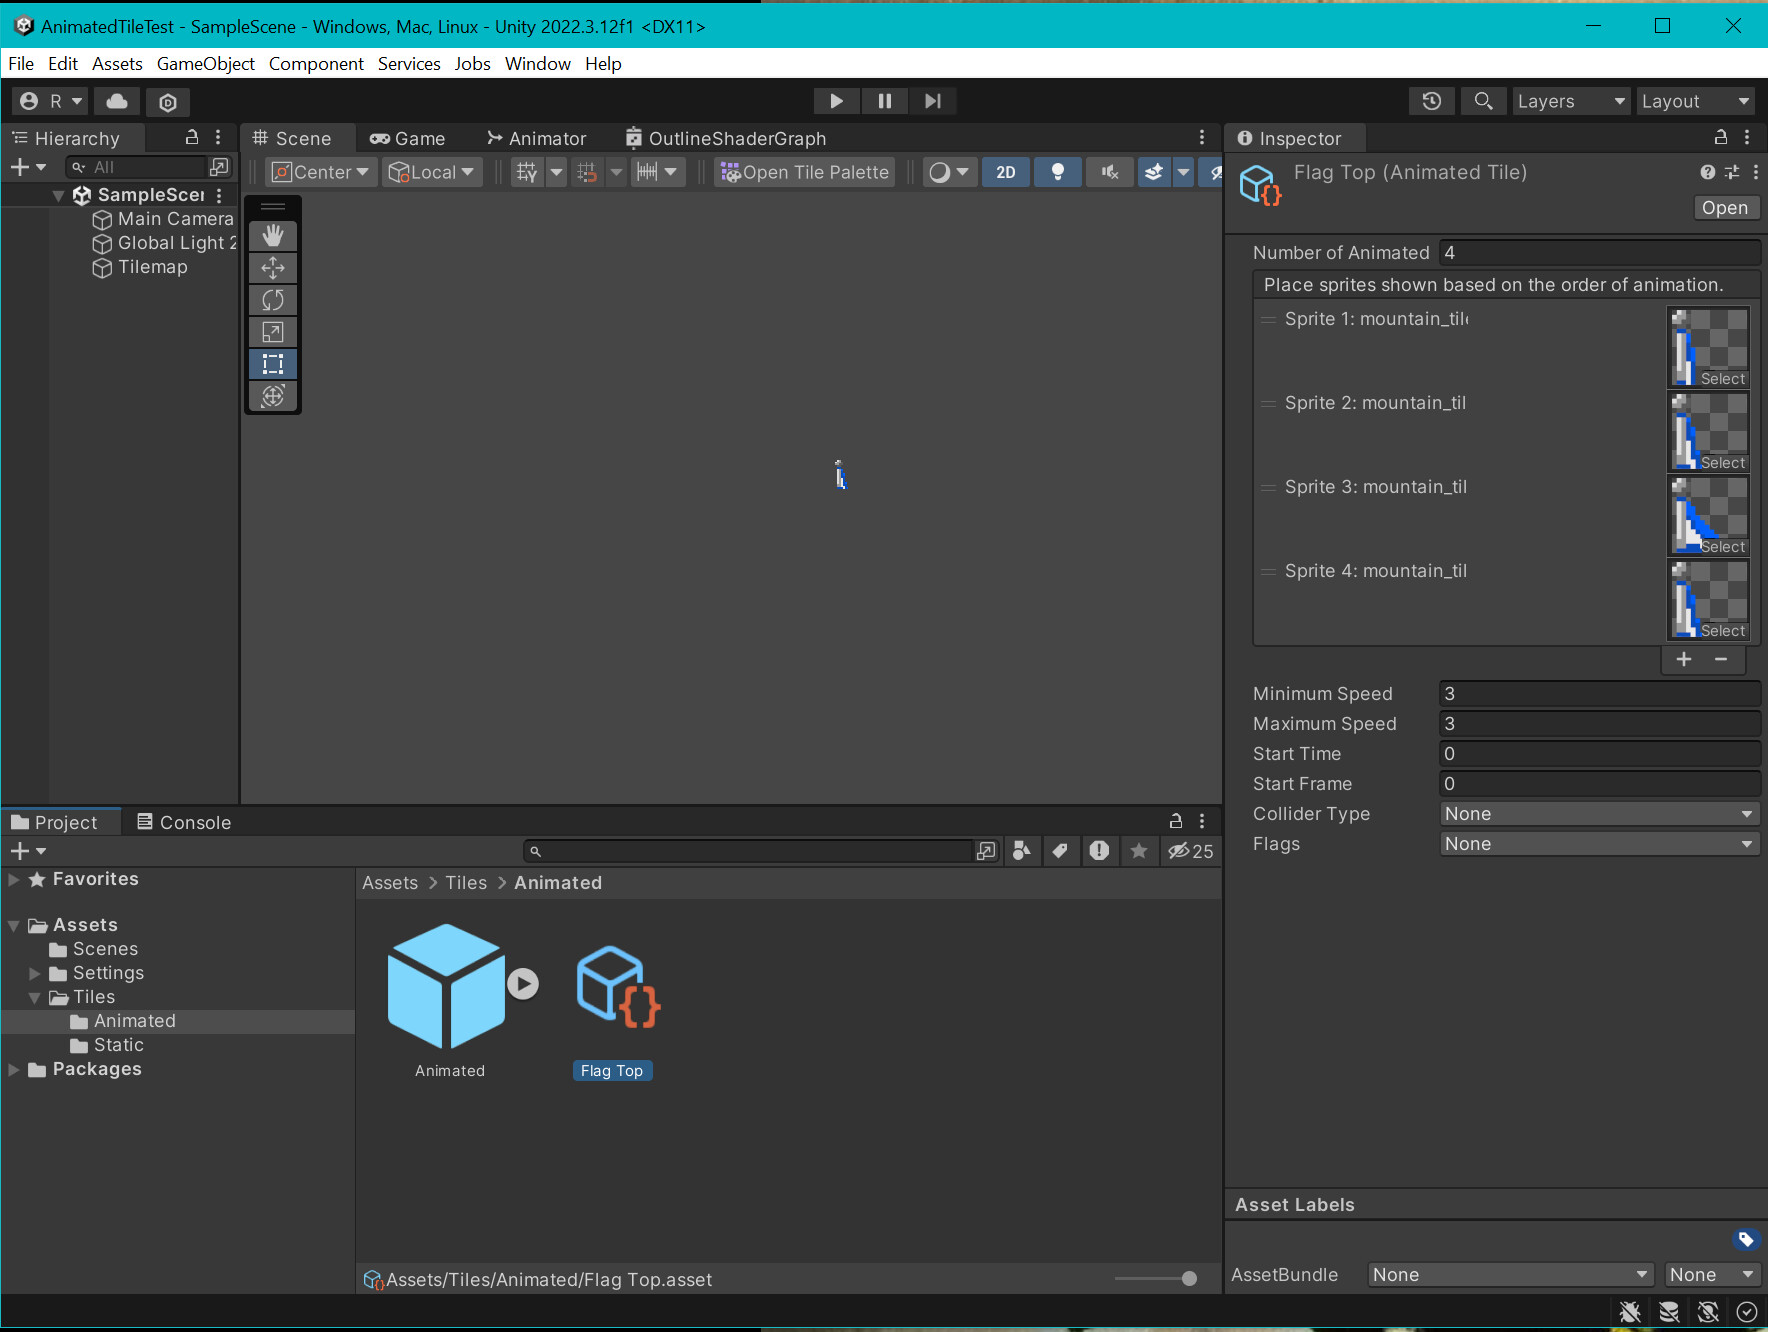The width and height of the screenshot is (1768, 1332).
Task: Click Select on the Sprite 1 thumbnail
Action: pos(1723,379)
